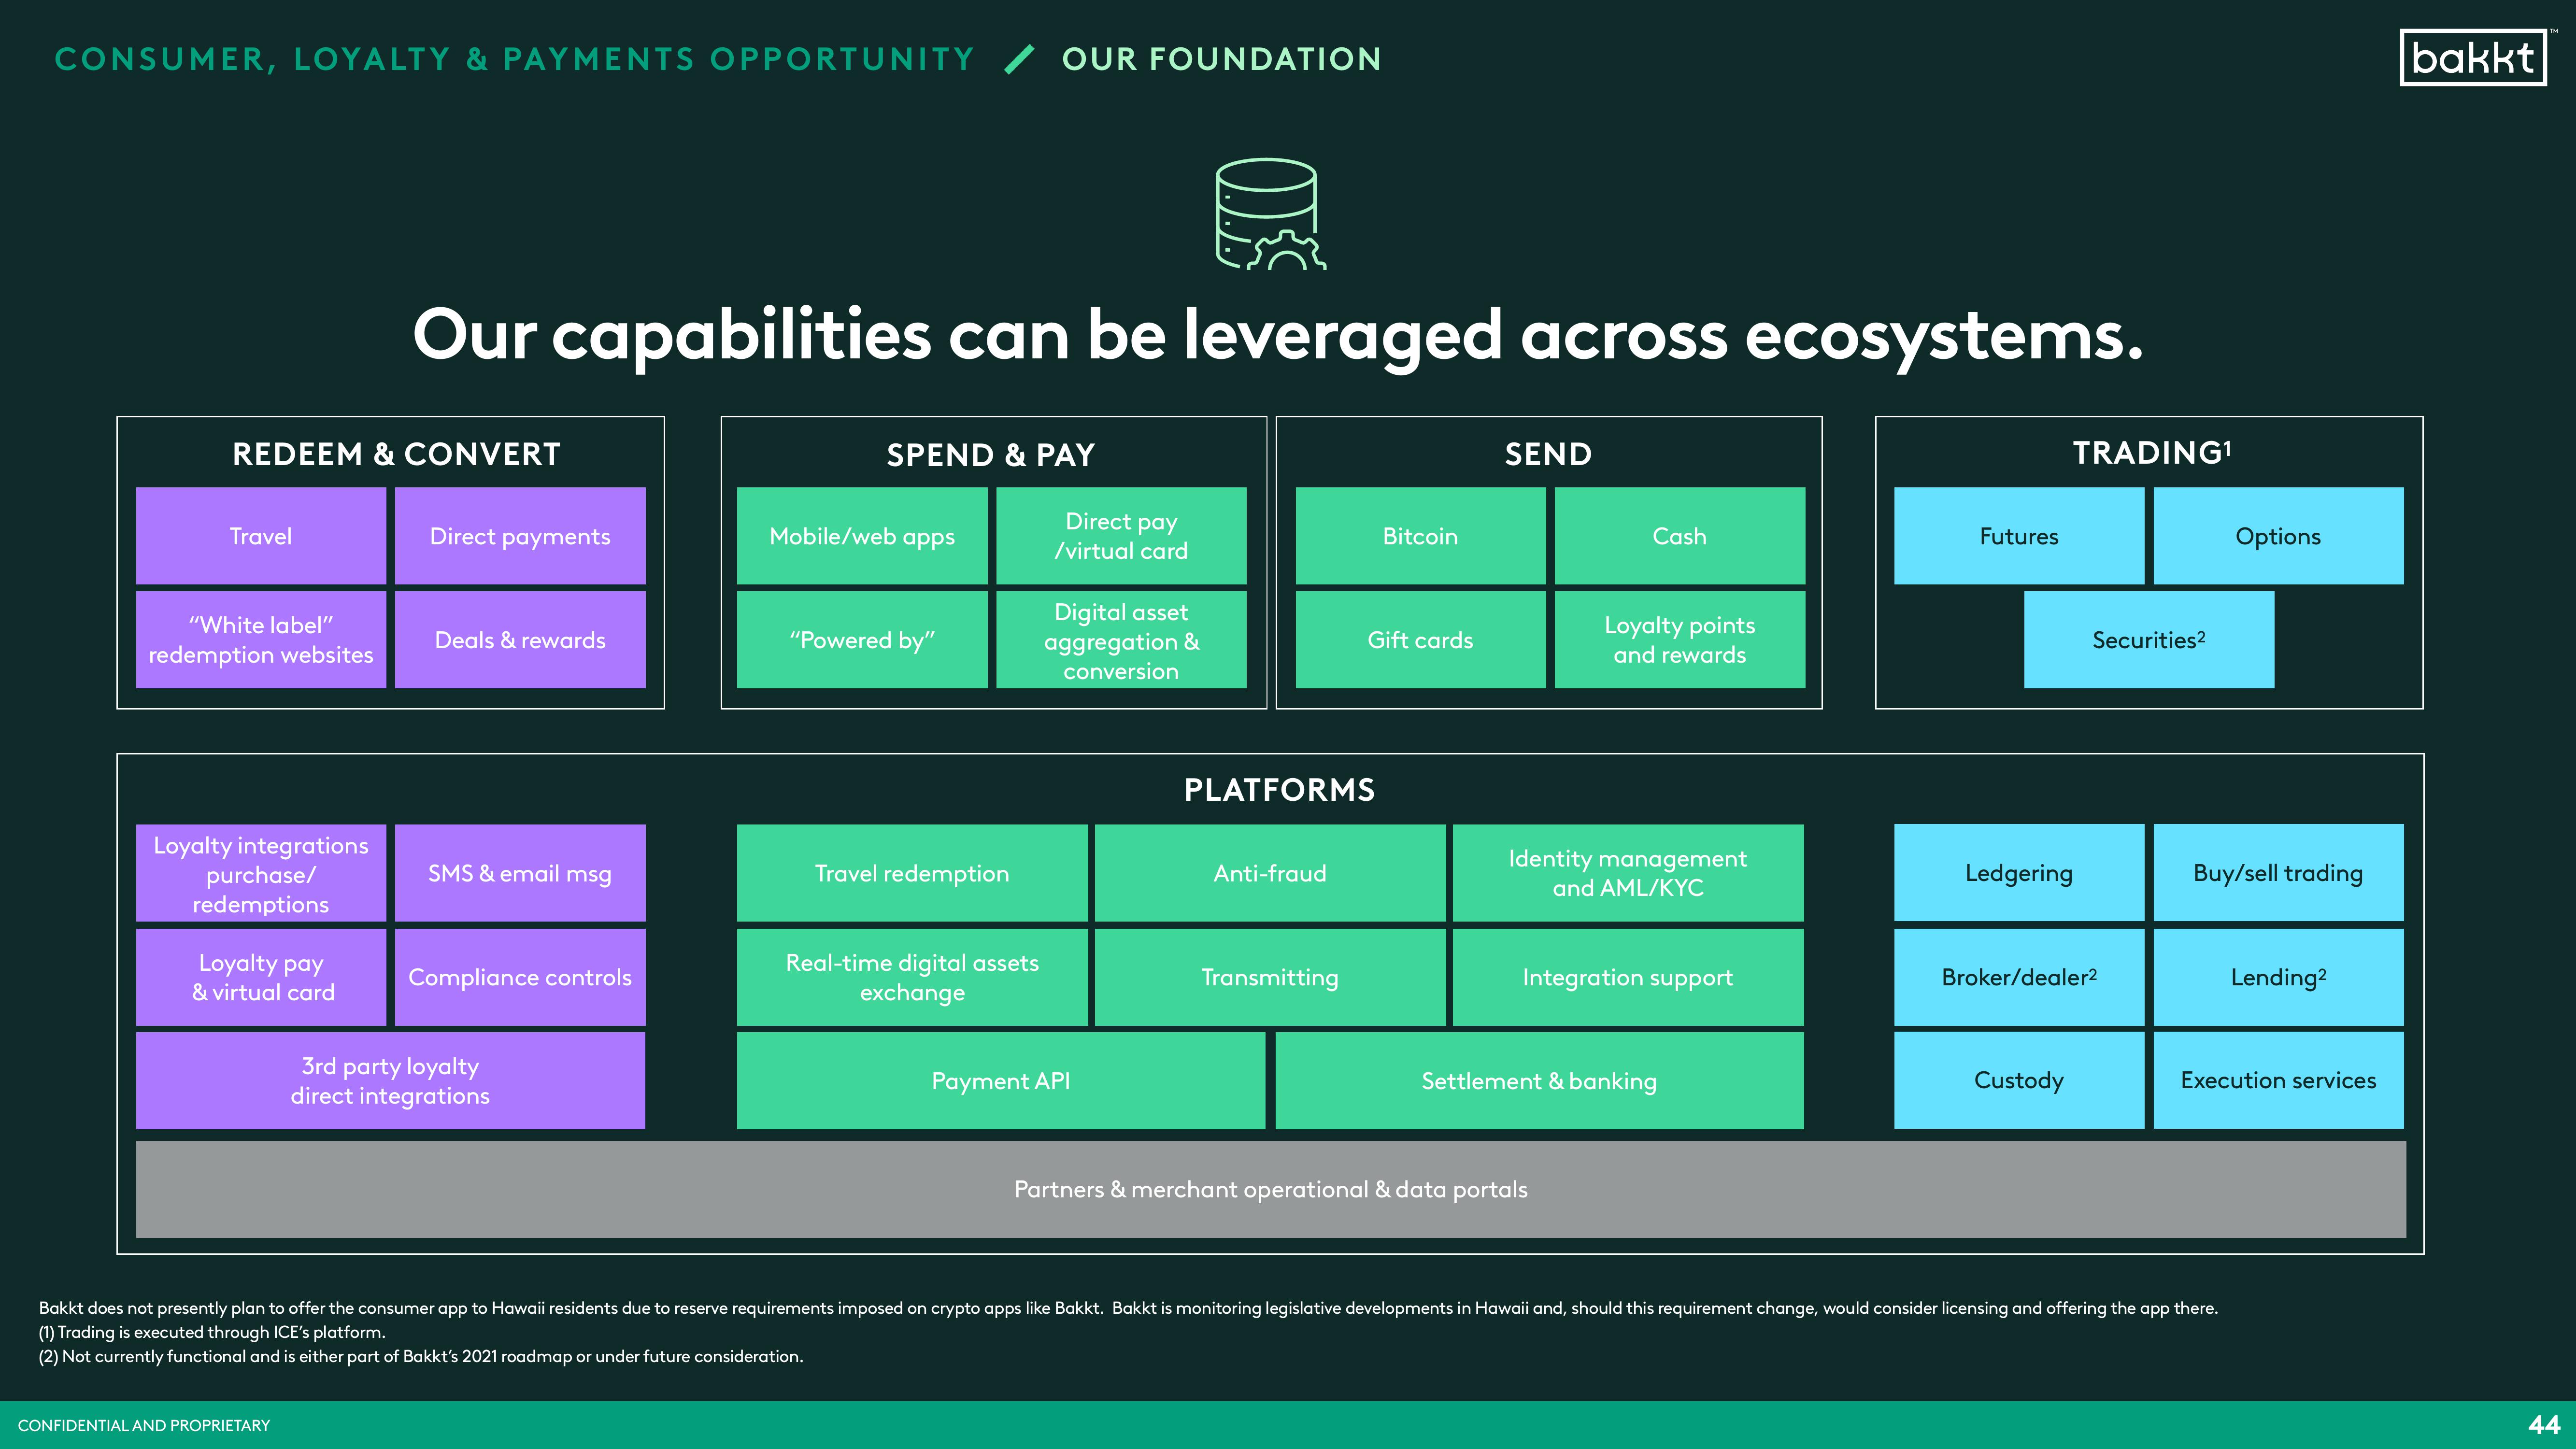Click the Deals & rewards tile
The width and height of the screenshot is (2576, 1449).
520,640
